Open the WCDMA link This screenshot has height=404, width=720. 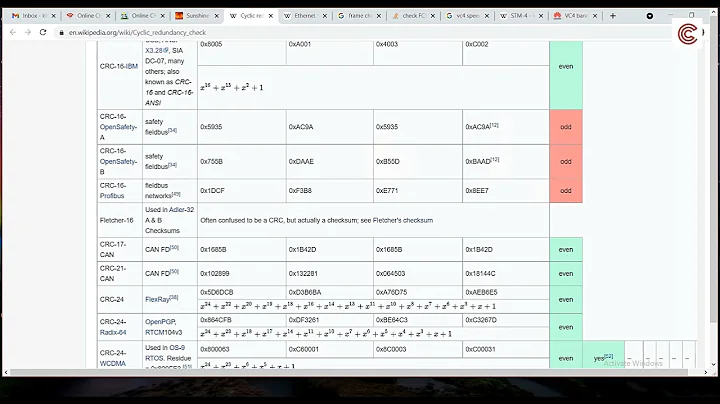tap(112, 363)
